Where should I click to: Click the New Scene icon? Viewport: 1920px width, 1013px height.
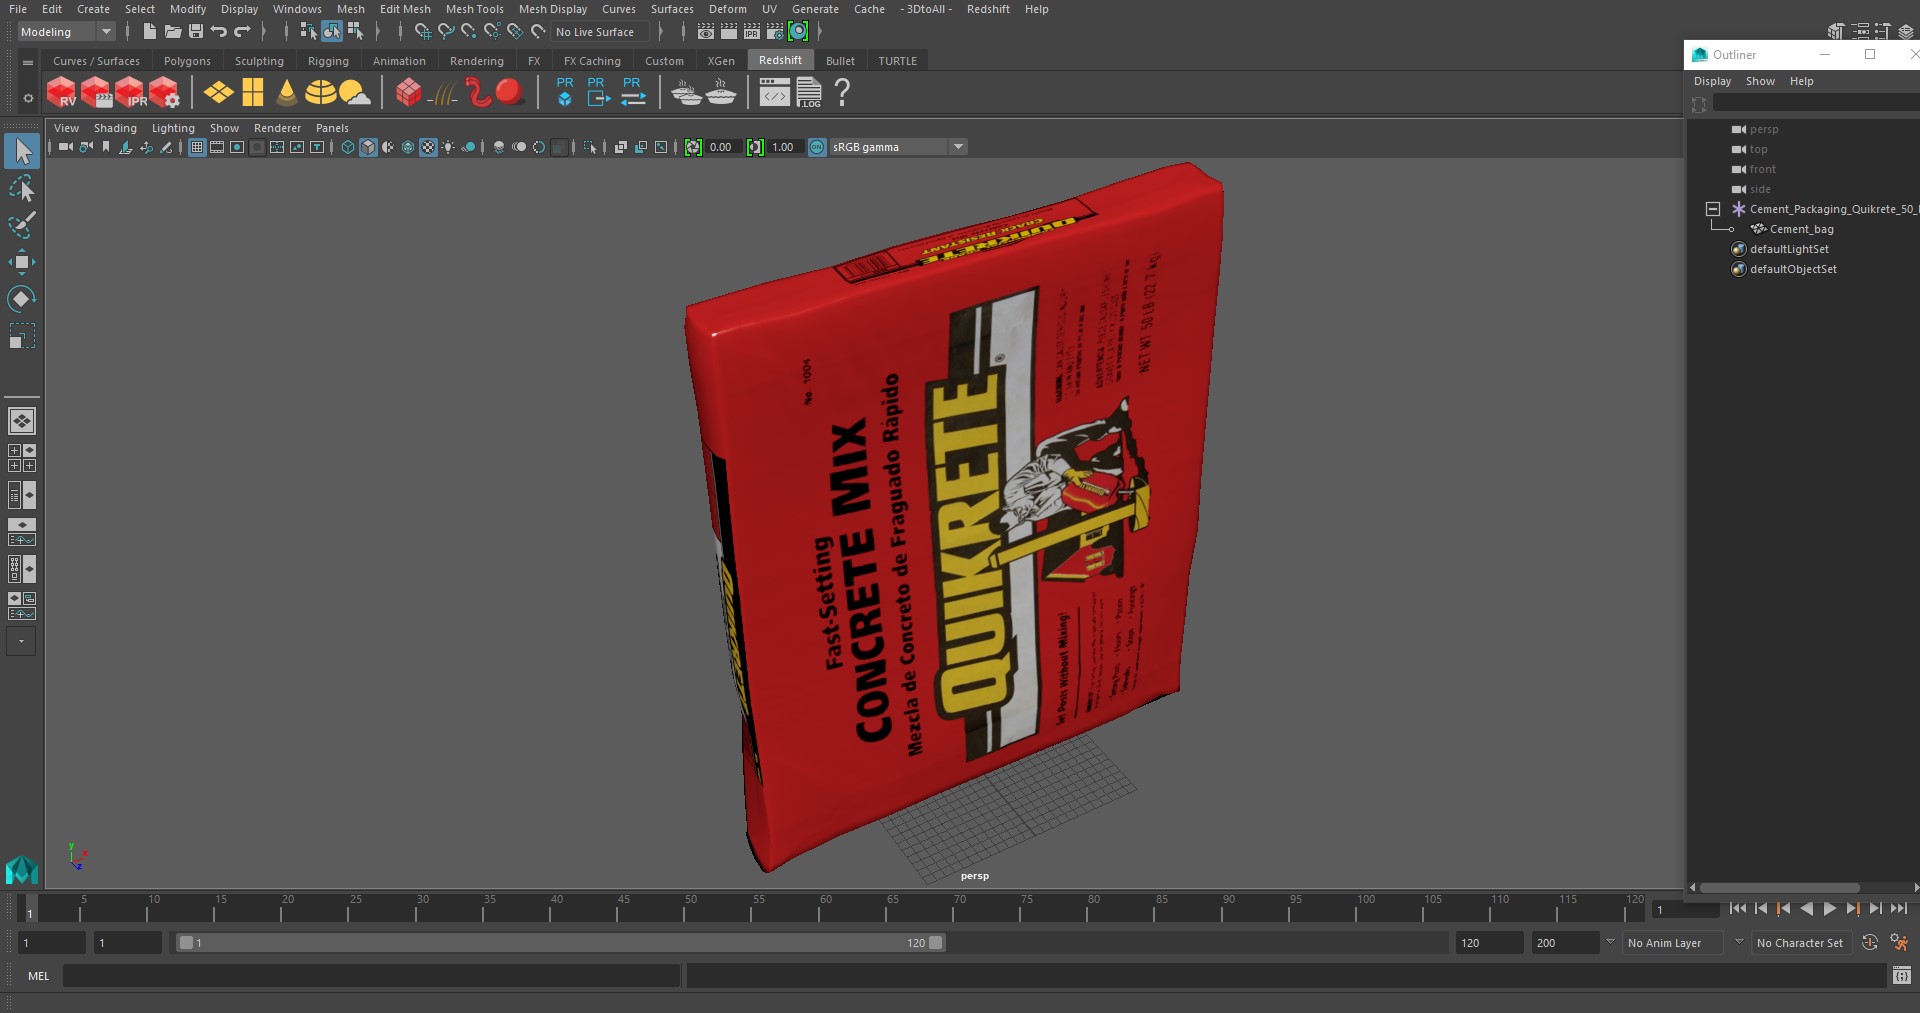coord(149,32)
